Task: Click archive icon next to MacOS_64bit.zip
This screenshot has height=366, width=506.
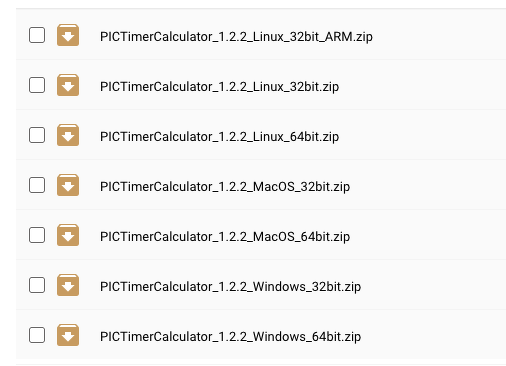Action: pos(68,235)
